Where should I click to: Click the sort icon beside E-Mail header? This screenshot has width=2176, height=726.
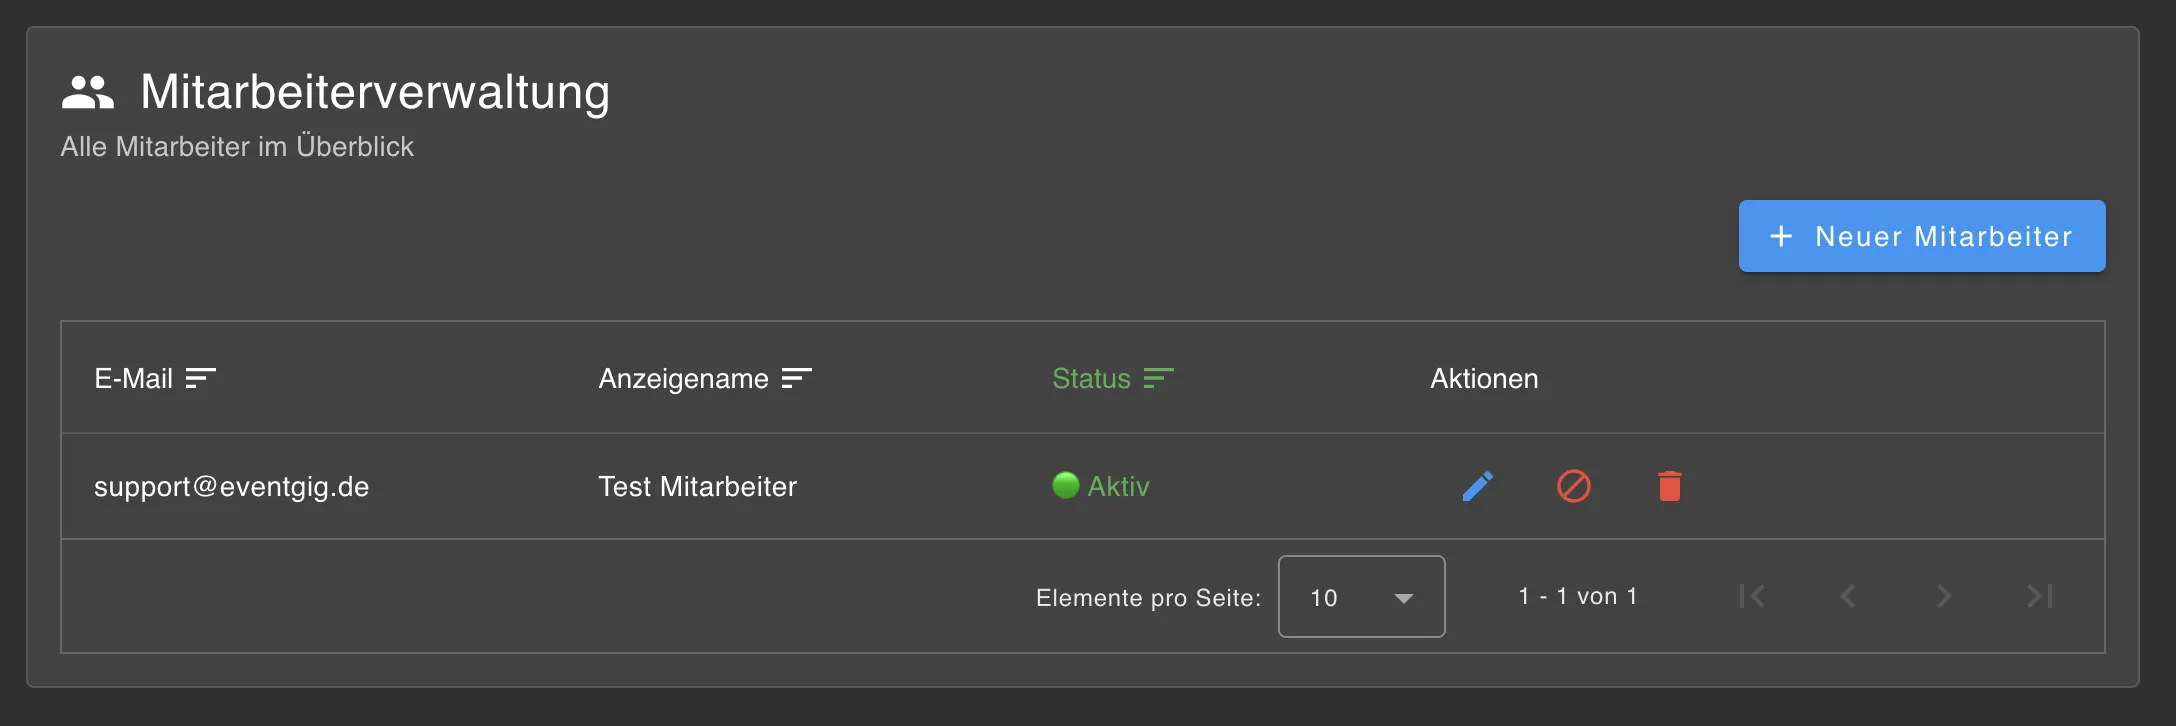point(200,378)
